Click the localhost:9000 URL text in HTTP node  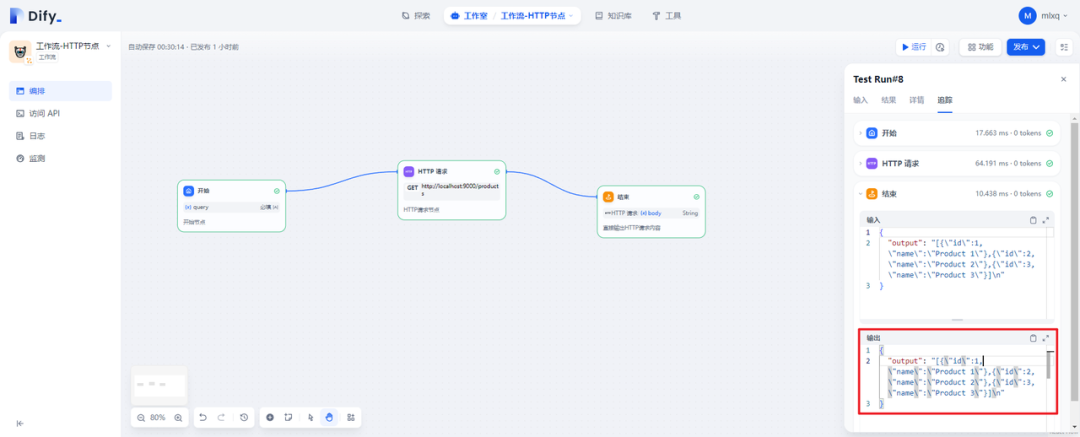tap(460, 190)
